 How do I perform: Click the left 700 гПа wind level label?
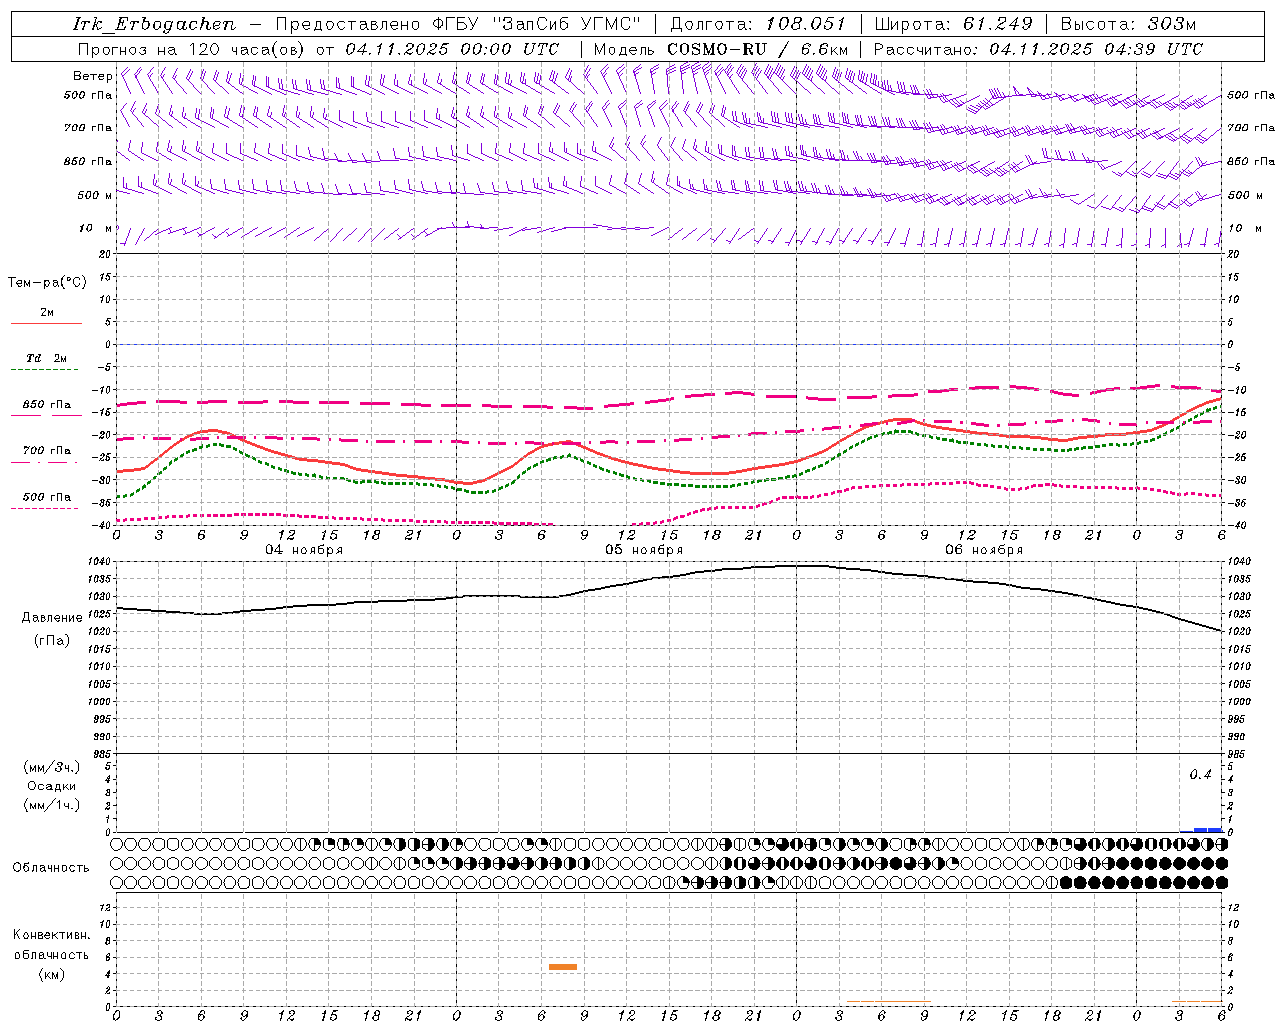point(88,128)
